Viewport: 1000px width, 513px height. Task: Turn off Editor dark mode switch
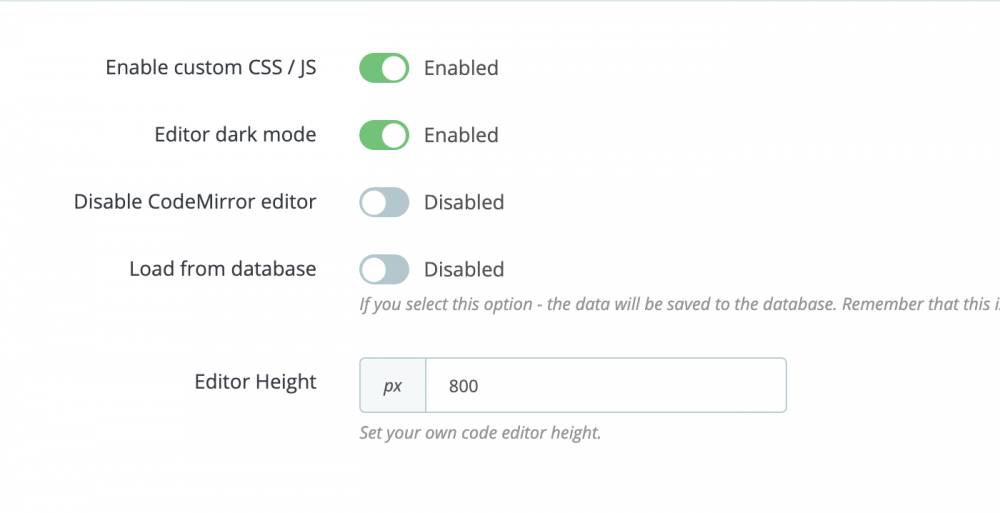click(384, 135)
